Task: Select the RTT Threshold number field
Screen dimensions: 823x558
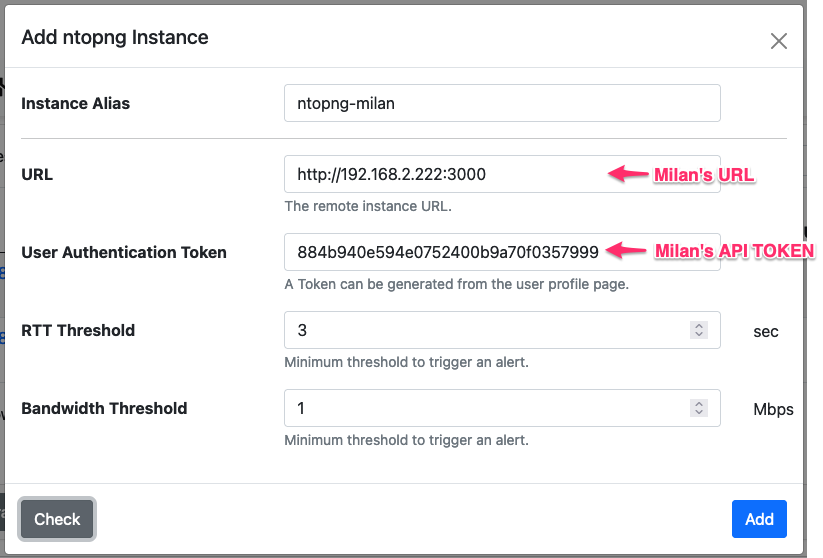Action: [502, 330]
